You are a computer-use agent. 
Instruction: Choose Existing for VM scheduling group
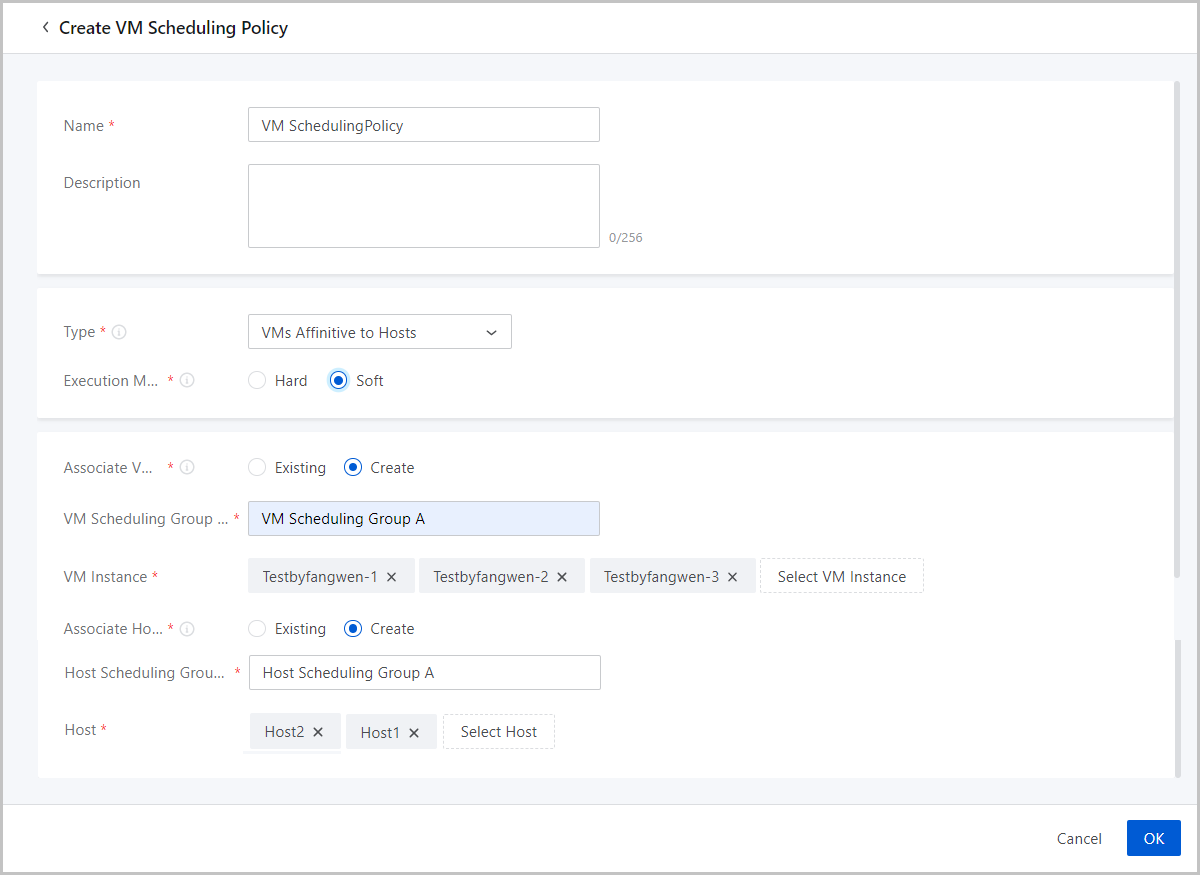coord(258,468)
